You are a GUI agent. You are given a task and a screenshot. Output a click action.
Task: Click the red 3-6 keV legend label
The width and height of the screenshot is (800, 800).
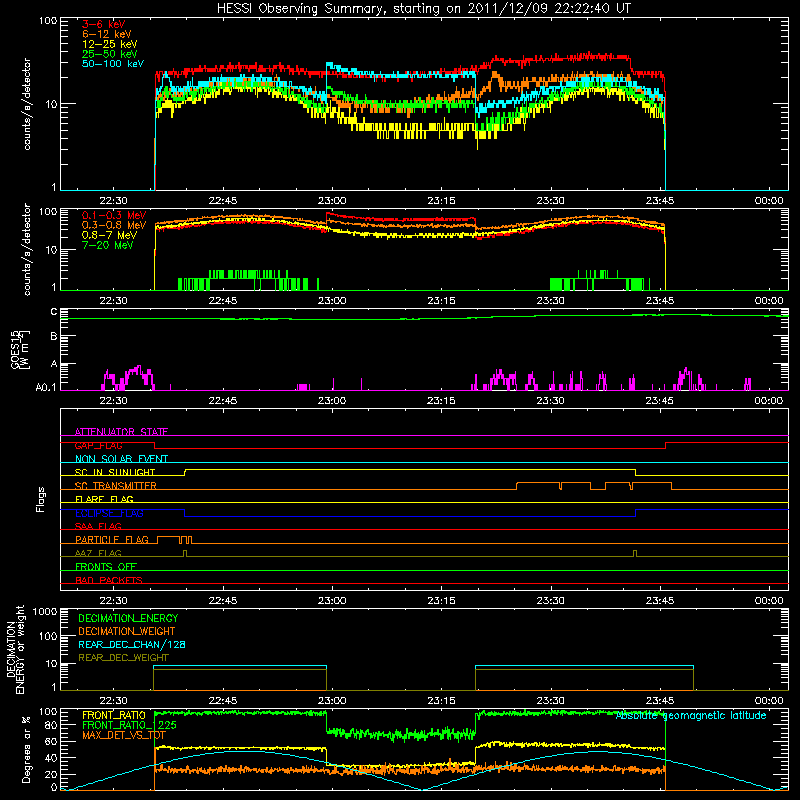[104, 24]
